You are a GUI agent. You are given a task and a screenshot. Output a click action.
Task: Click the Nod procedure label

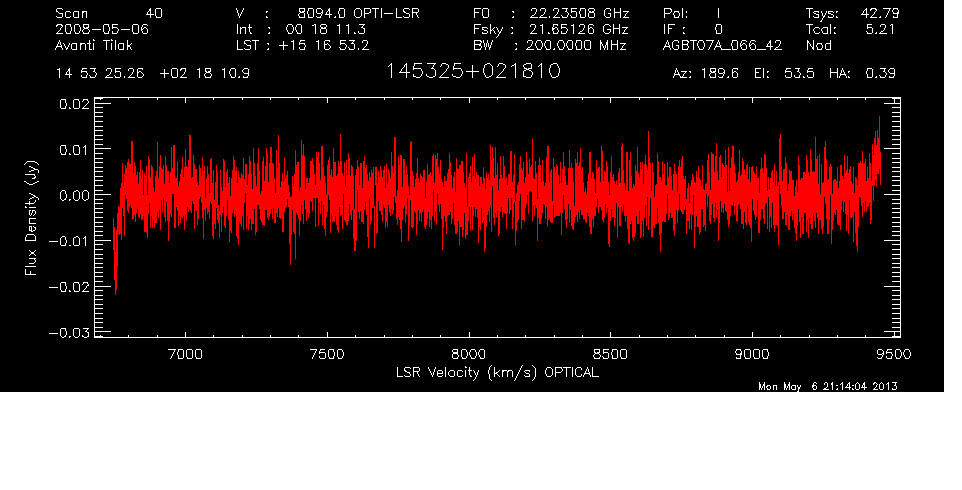[818, 45]
